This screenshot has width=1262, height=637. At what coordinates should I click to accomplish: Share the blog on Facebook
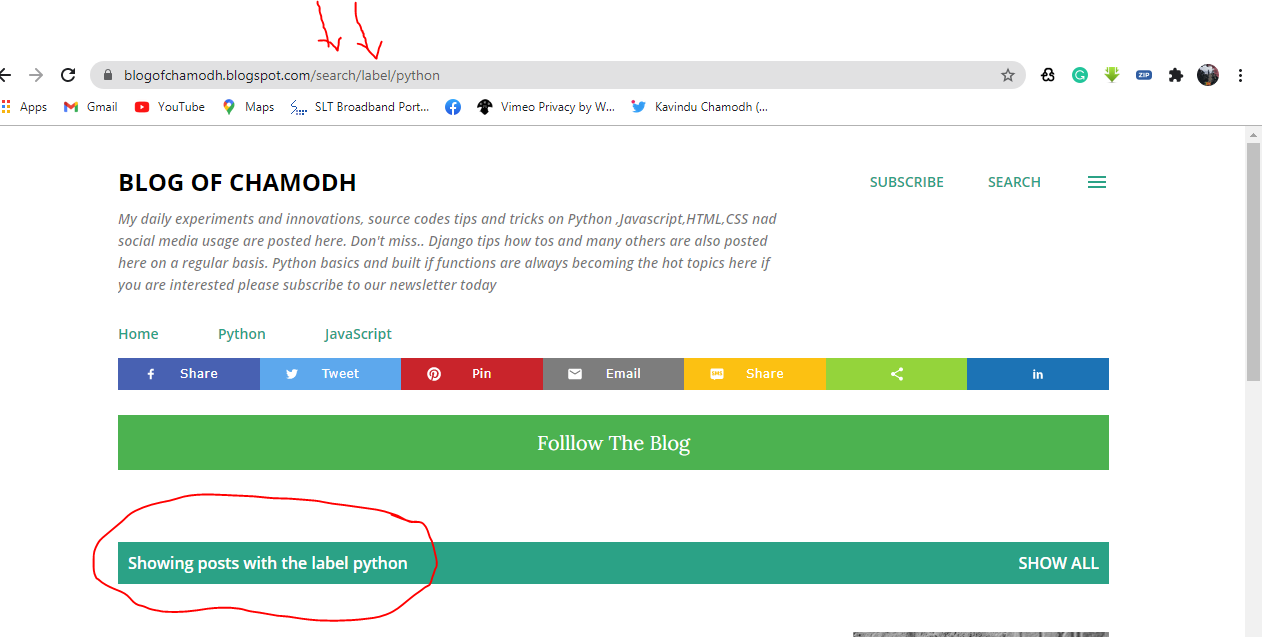point(189,374)
